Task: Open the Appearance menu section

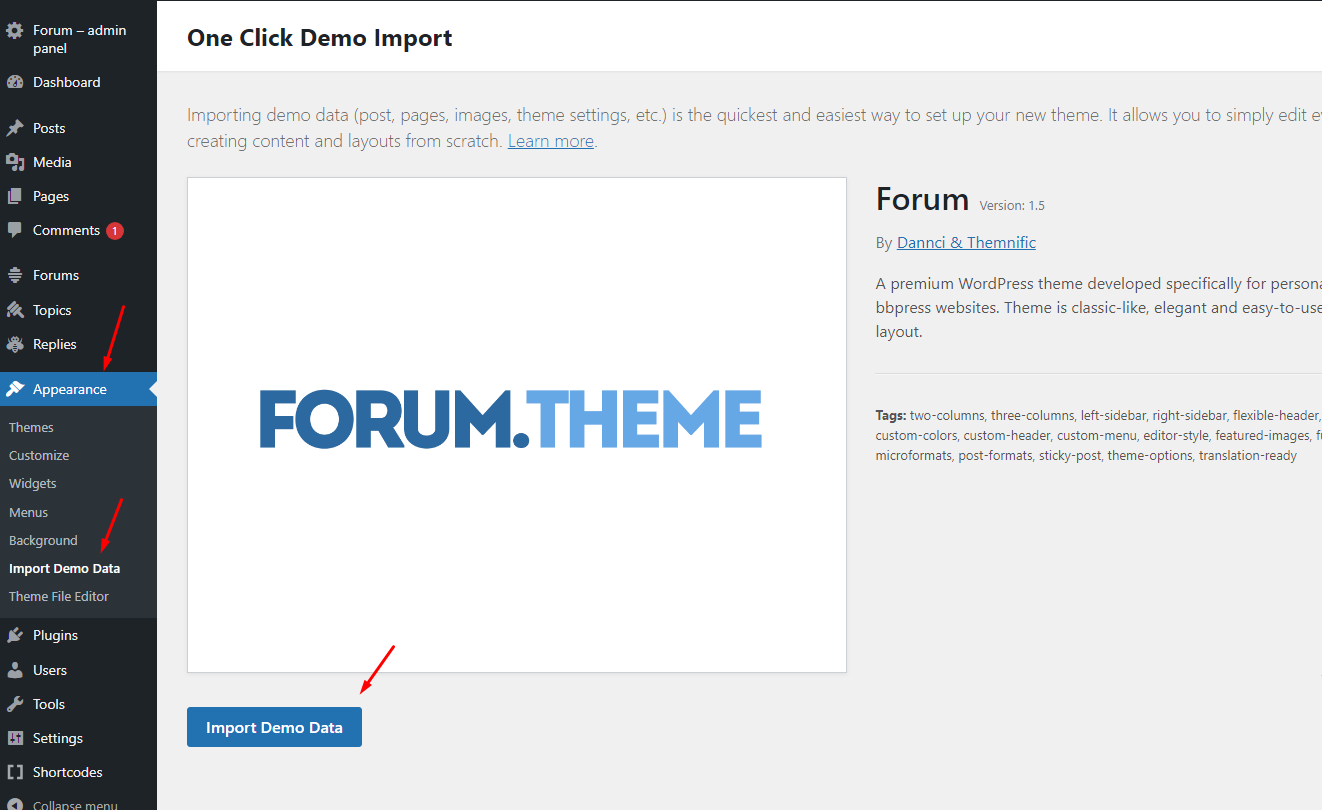Action: [69, 389]
